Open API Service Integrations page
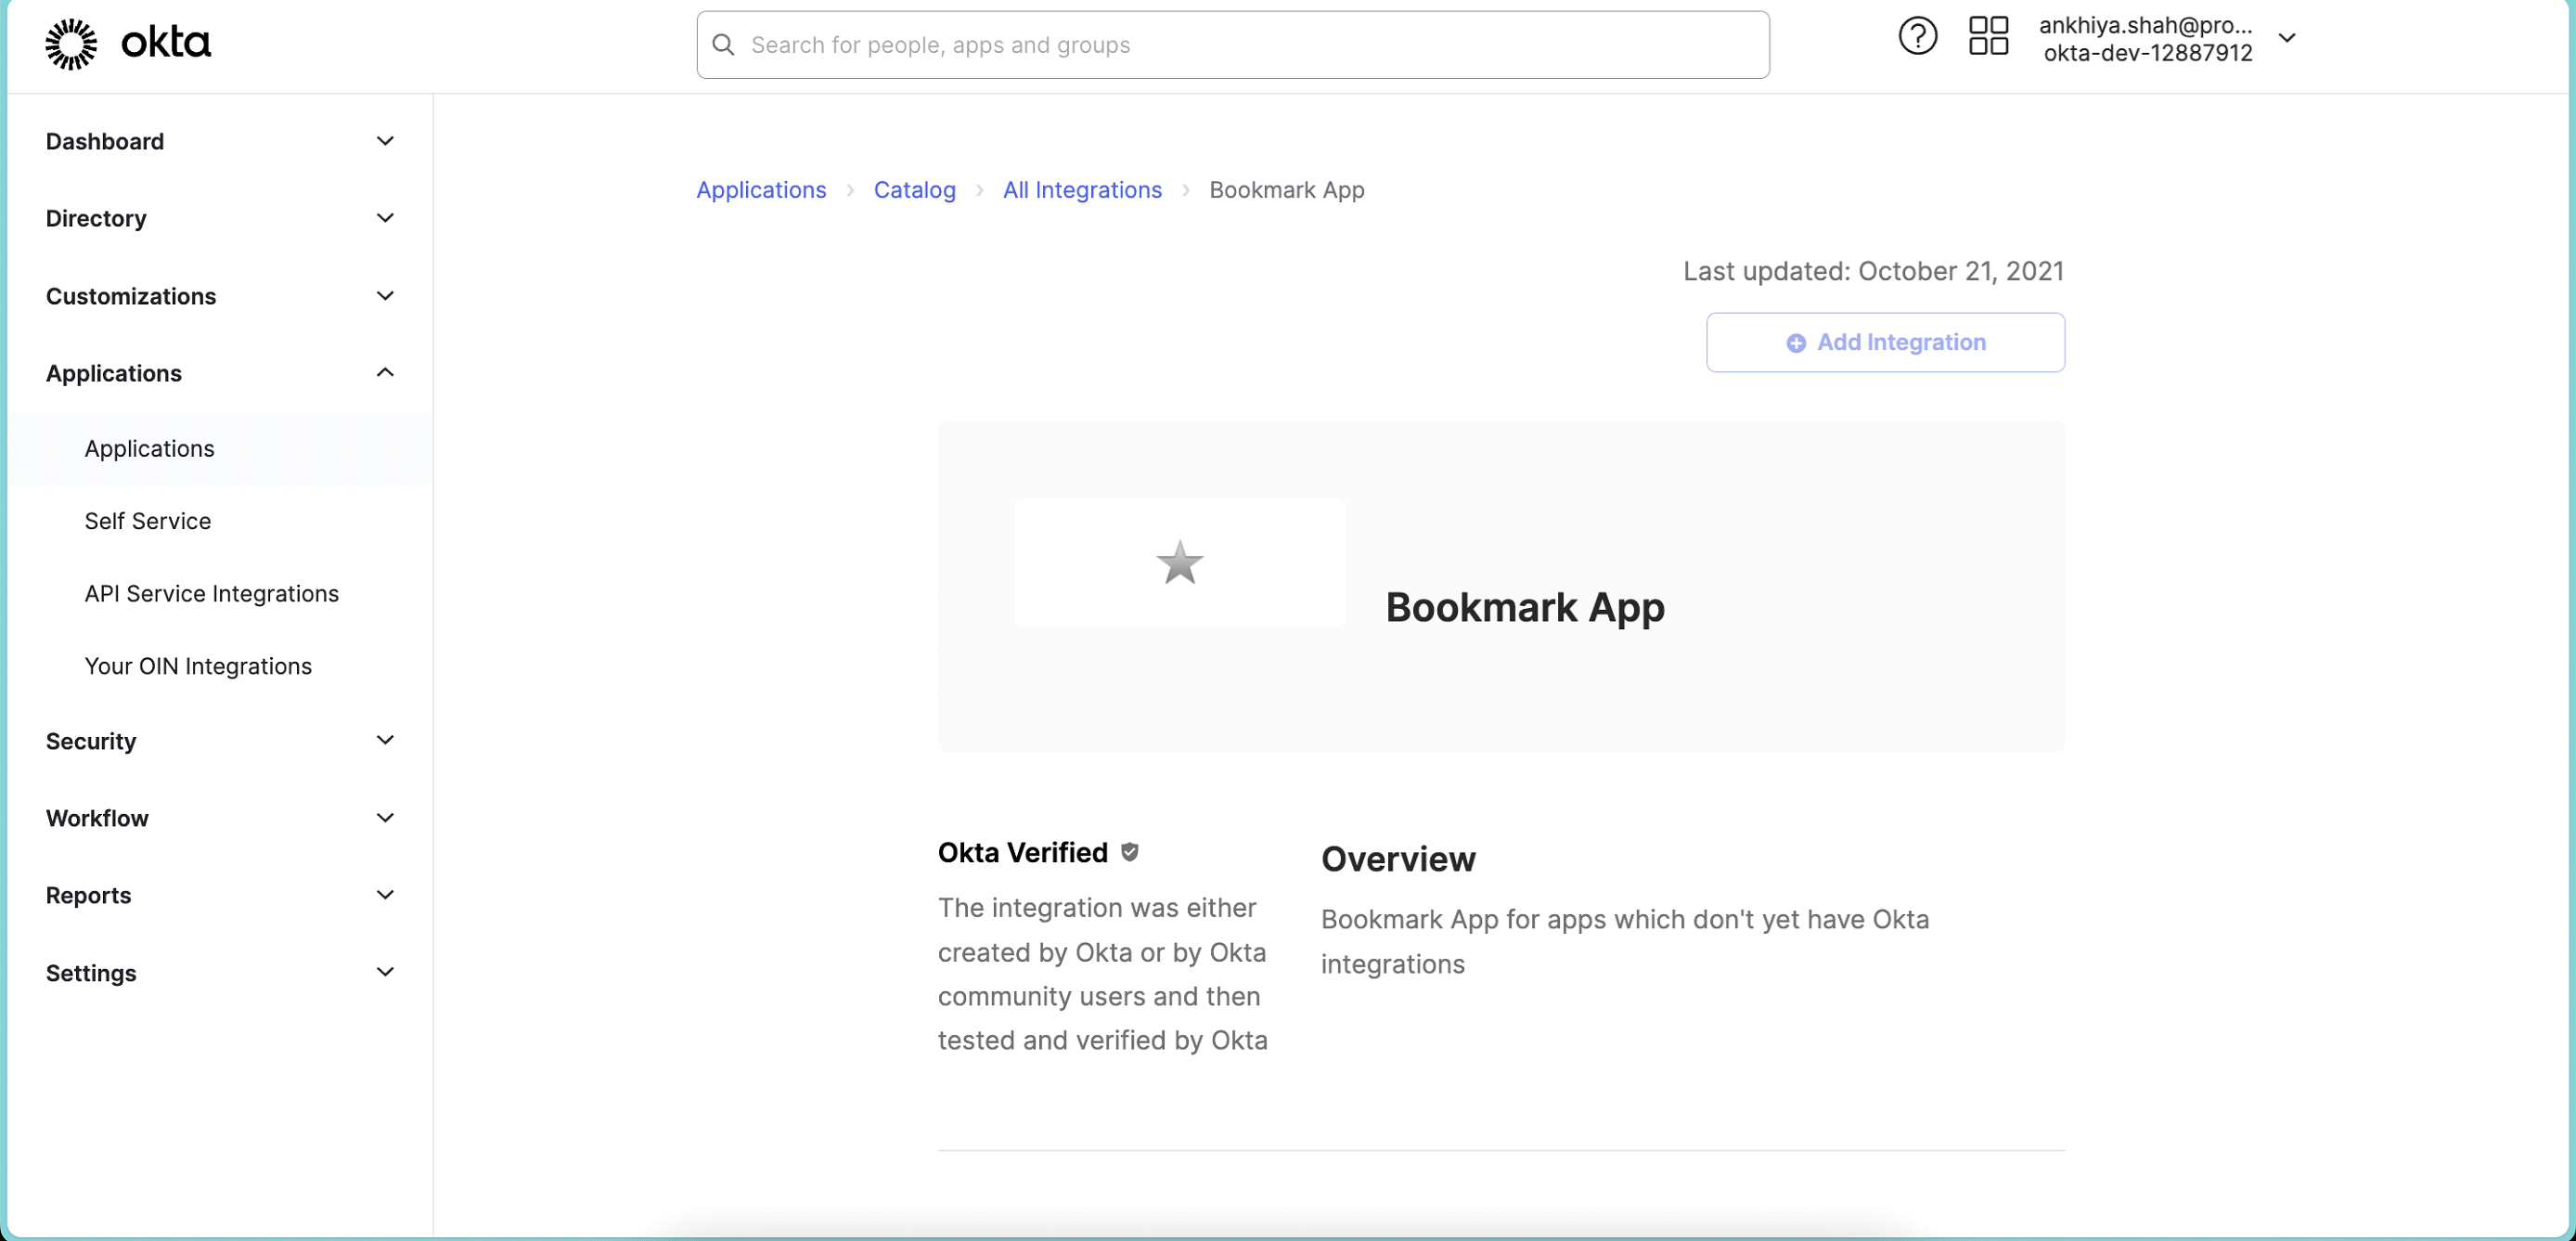The width and height of the screenshot is (2576, 1241). [210, 592]
